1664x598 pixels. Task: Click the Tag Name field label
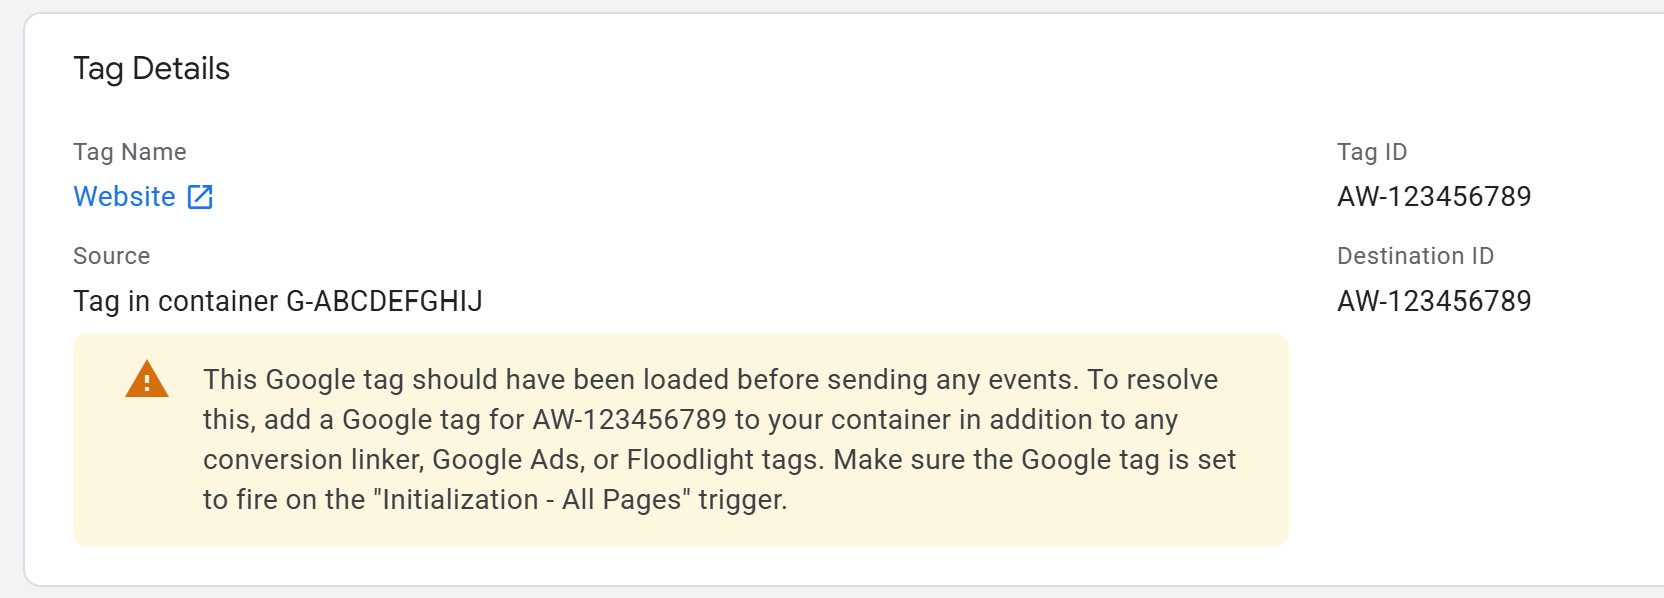click(130, 152)
